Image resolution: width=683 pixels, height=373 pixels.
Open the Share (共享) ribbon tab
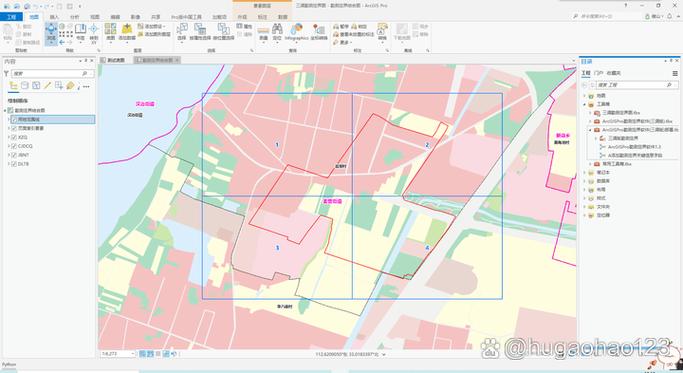156,17
